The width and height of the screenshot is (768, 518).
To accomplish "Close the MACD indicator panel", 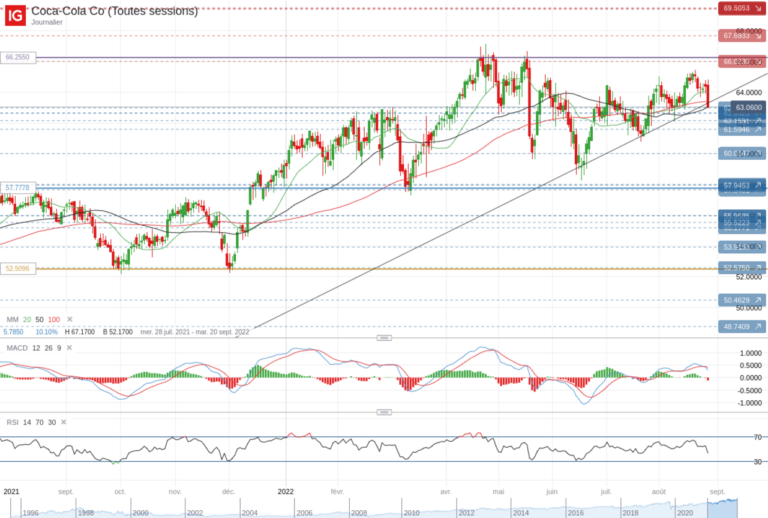I will pyautogui.click(x=71, y=347).
